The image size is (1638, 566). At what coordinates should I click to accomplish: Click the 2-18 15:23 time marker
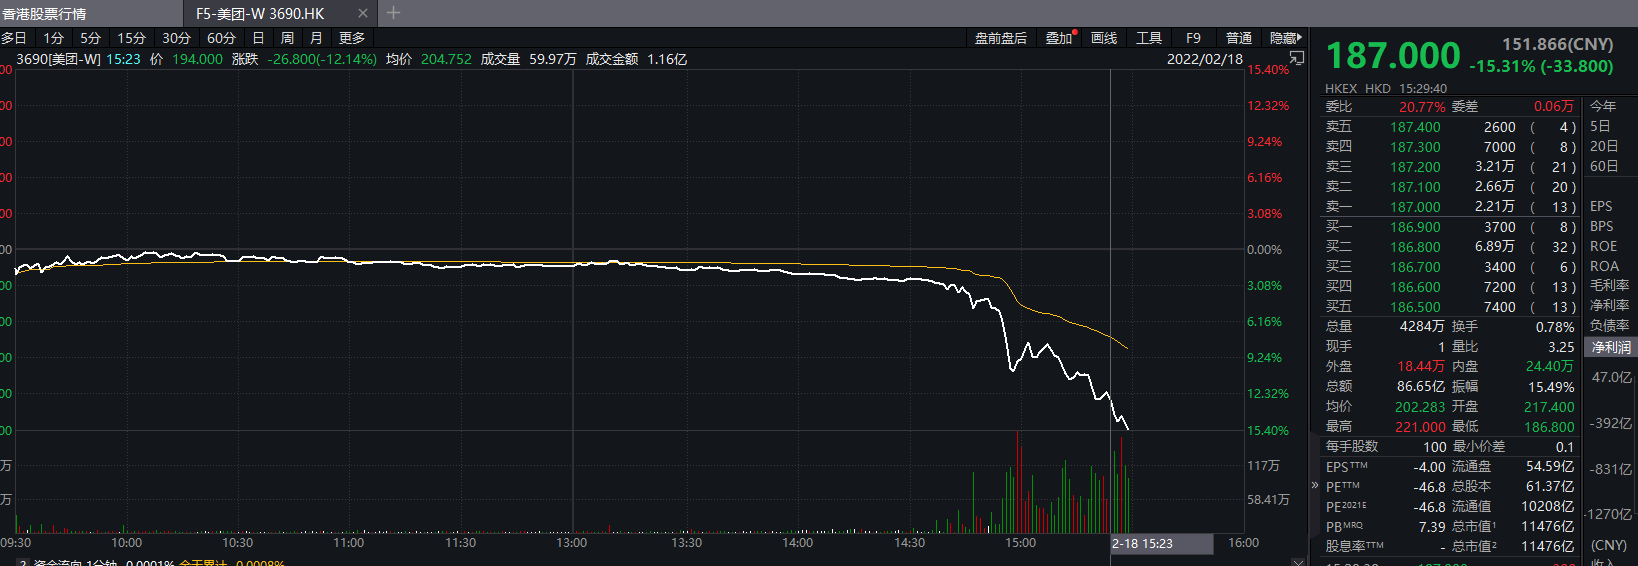tap(1142, 543)
